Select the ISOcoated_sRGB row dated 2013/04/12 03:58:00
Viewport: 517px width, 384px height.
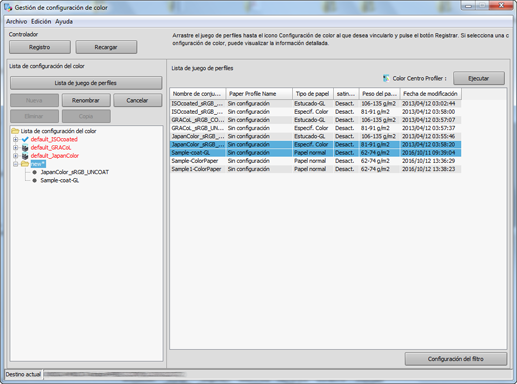click(x=316, y=112)
